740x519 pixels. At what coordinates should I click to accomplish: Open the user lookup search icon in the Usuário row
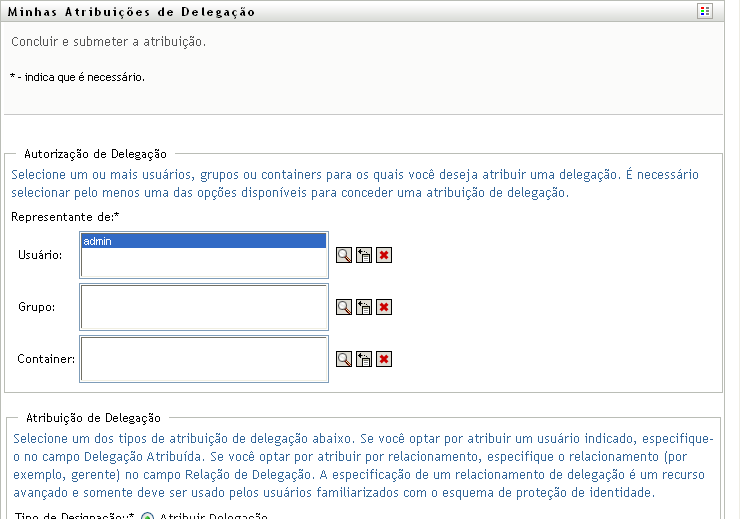[344, 255]
